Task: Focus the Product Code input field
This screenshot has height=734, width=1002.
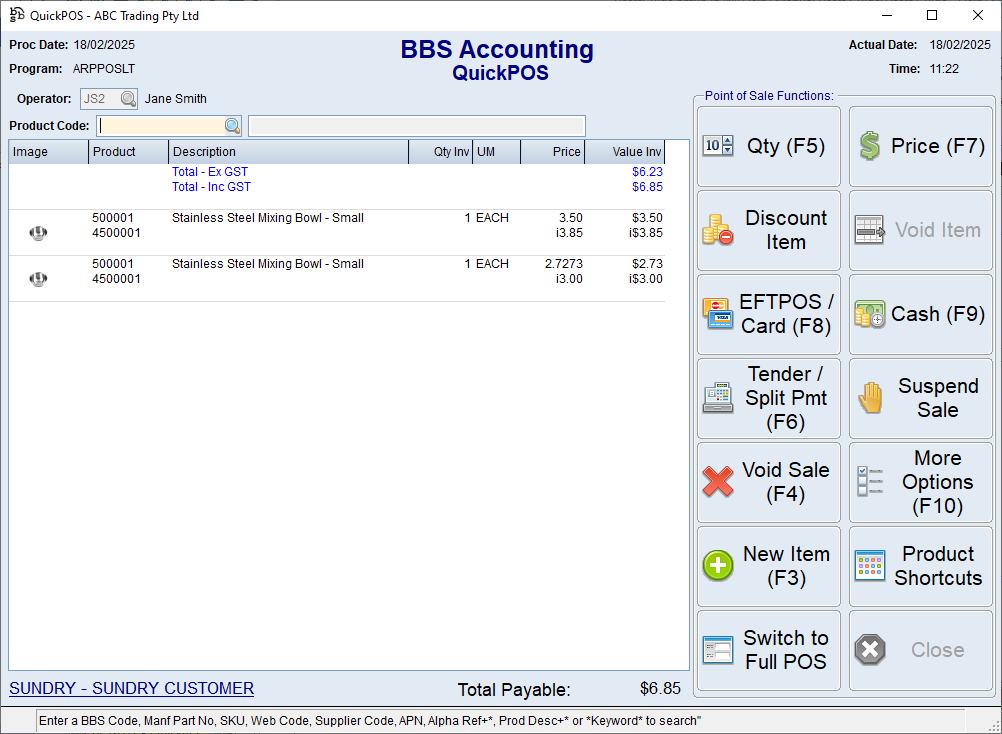Action: point(161,126)
